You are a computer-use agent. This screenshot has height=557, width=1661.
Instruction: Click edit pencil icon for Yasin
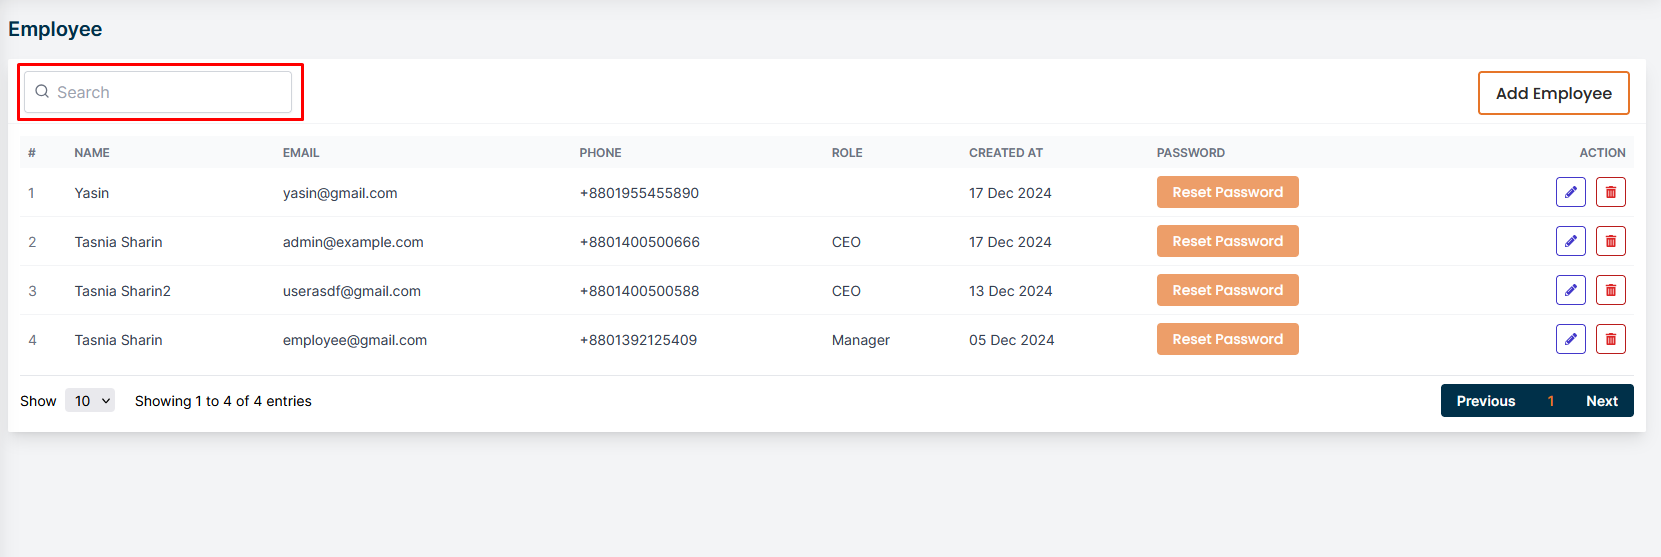click(1570, 192)
